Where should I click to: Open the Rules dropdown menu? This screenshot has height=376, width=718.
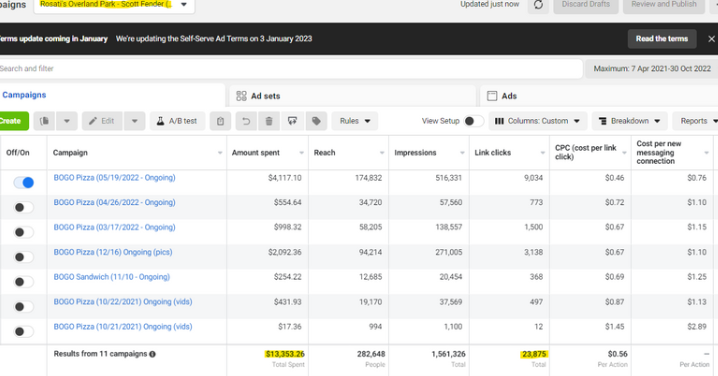[x=354, y=121]
